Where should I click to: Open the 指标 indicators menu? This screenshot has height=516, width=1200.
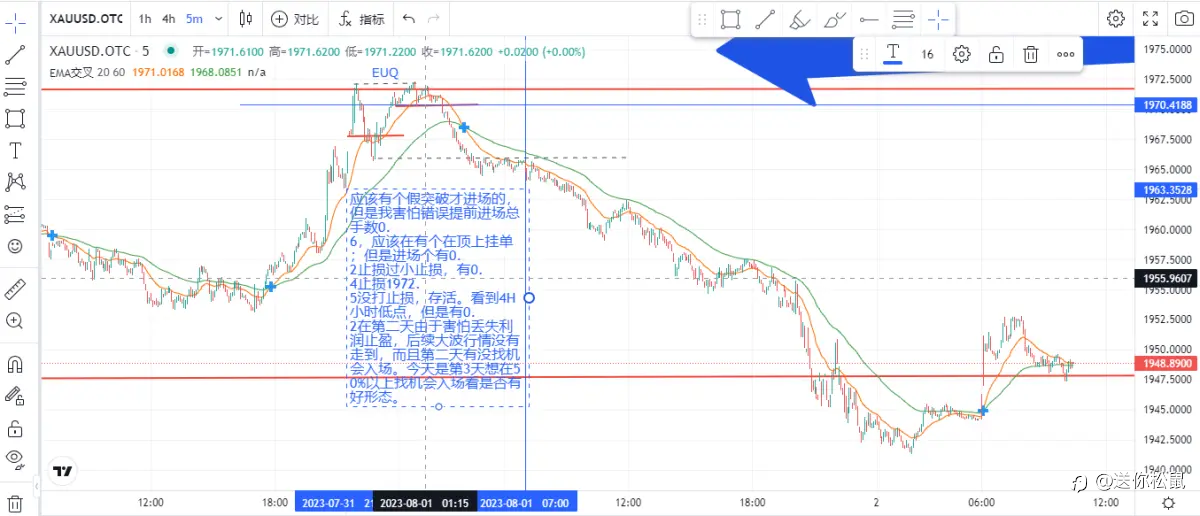pos(363,19)
